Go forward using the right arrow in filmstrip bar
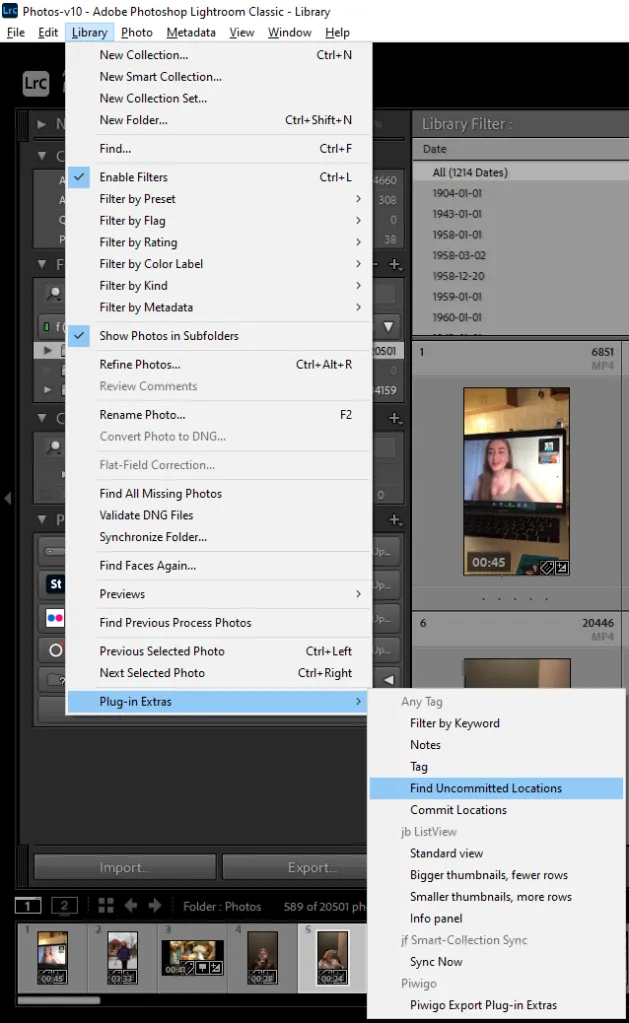629x1023 pixels. pos(155,906)
